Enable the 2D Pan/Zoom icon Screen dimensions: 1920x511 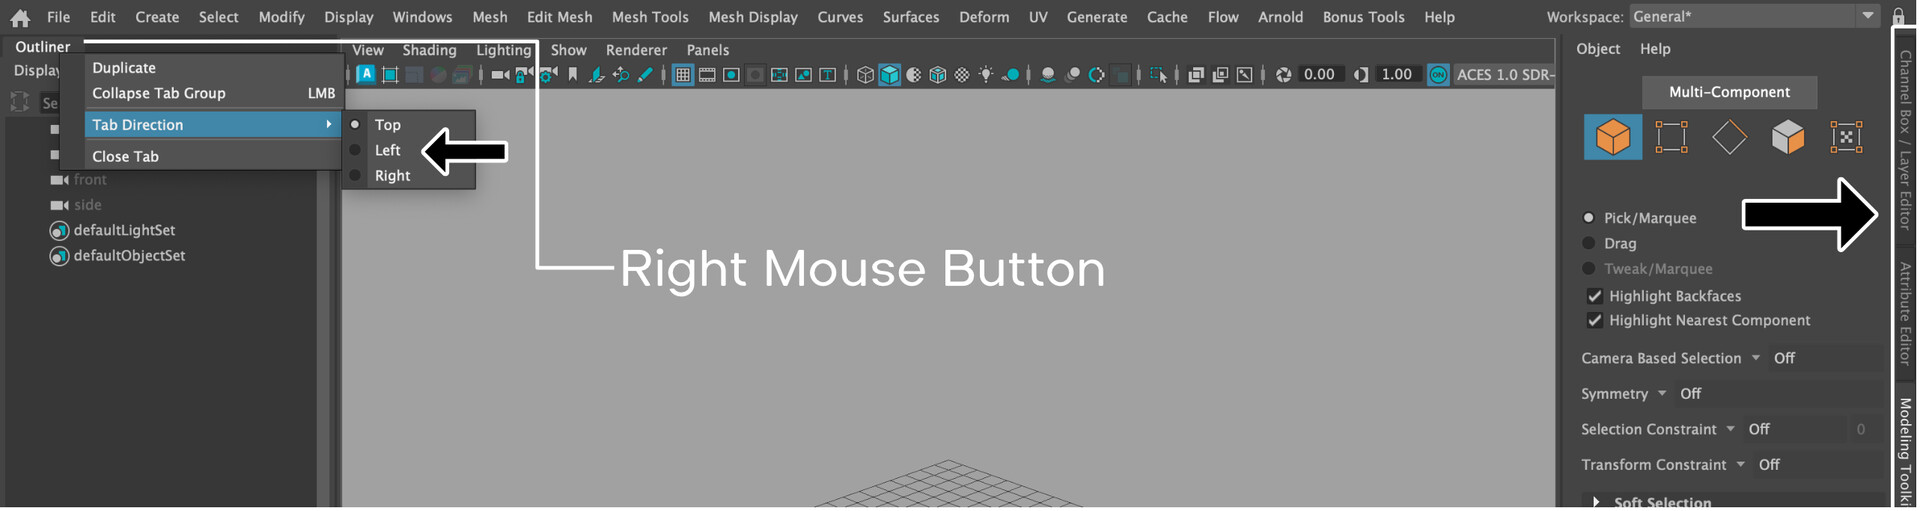pyautogui.click(x=620, y=75)
